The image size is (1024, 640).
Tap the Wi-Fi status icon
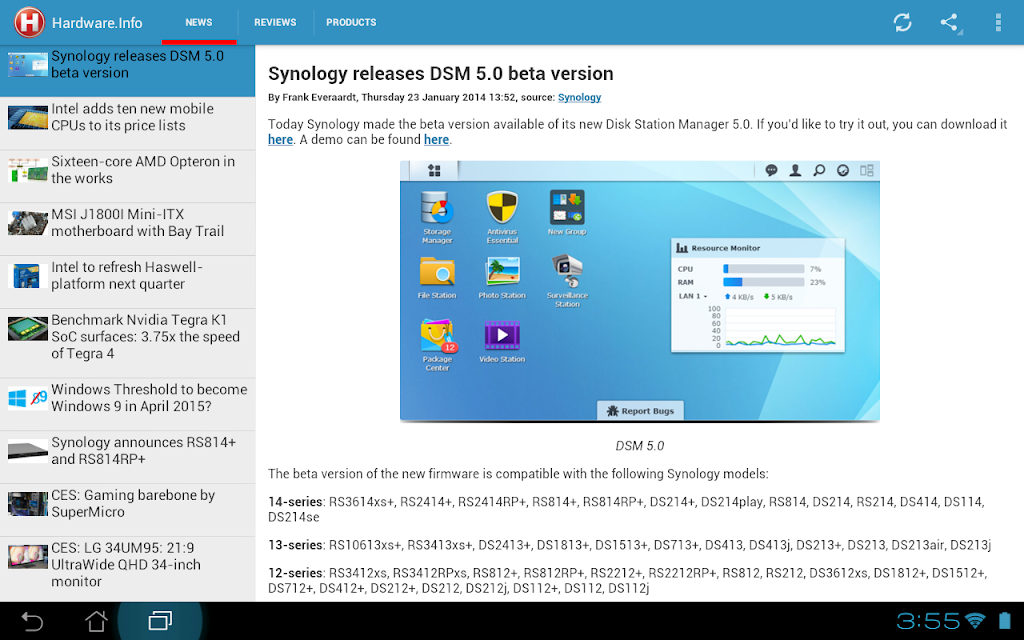[x=975, y=620]
